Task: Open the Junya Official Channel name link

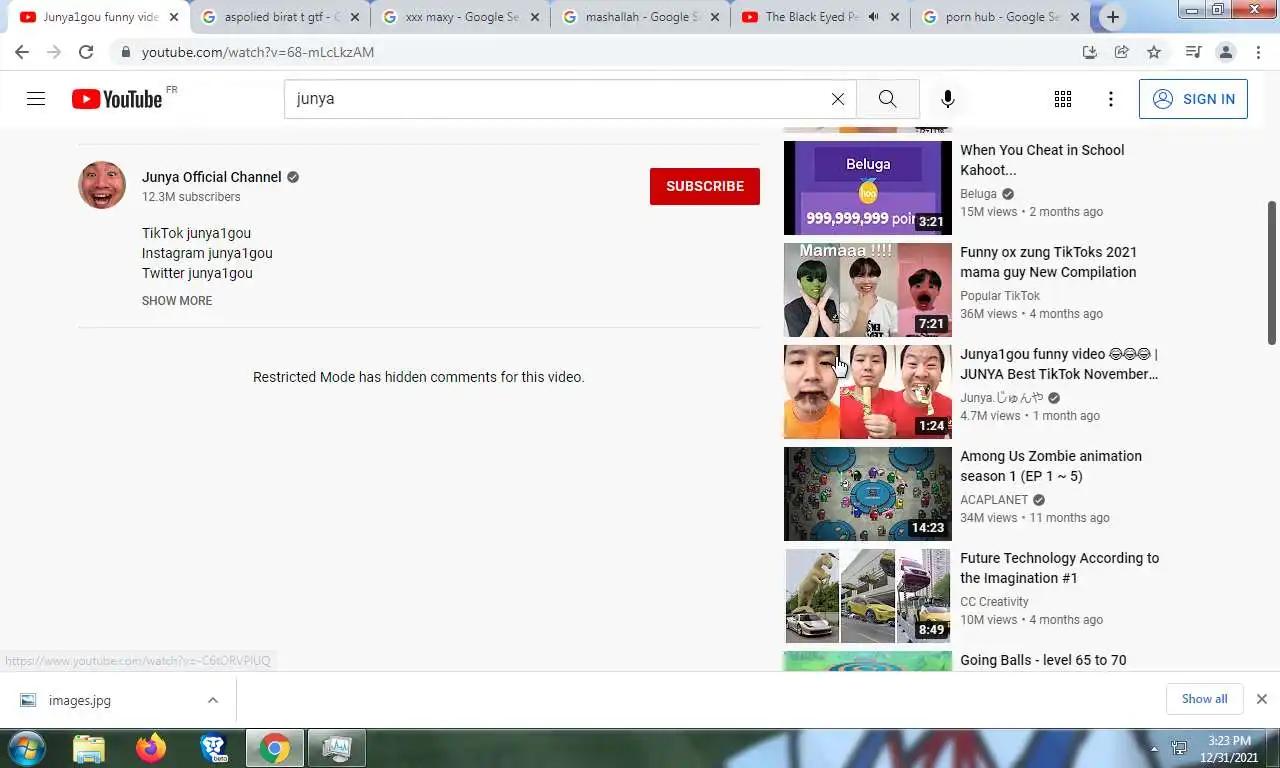Action: pyautogui.click(x=211, y=177)
